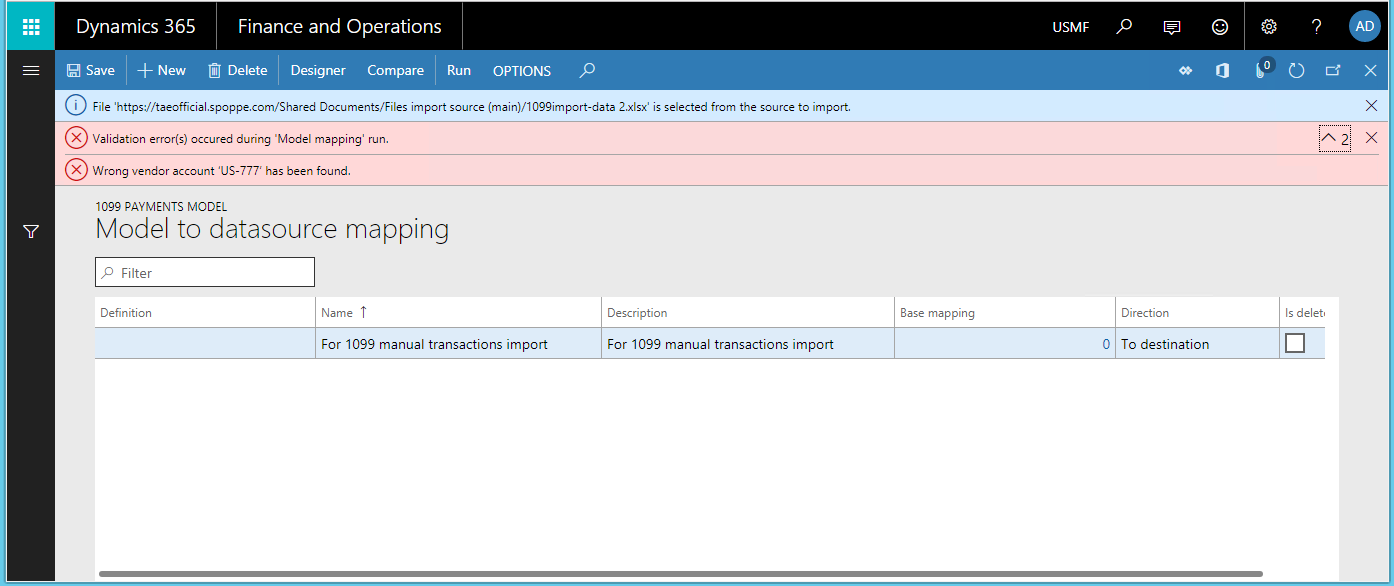The width and height of the screenshot is (1394, 586).
Task: Open the messages icon in header
Action: point(1172,27)
